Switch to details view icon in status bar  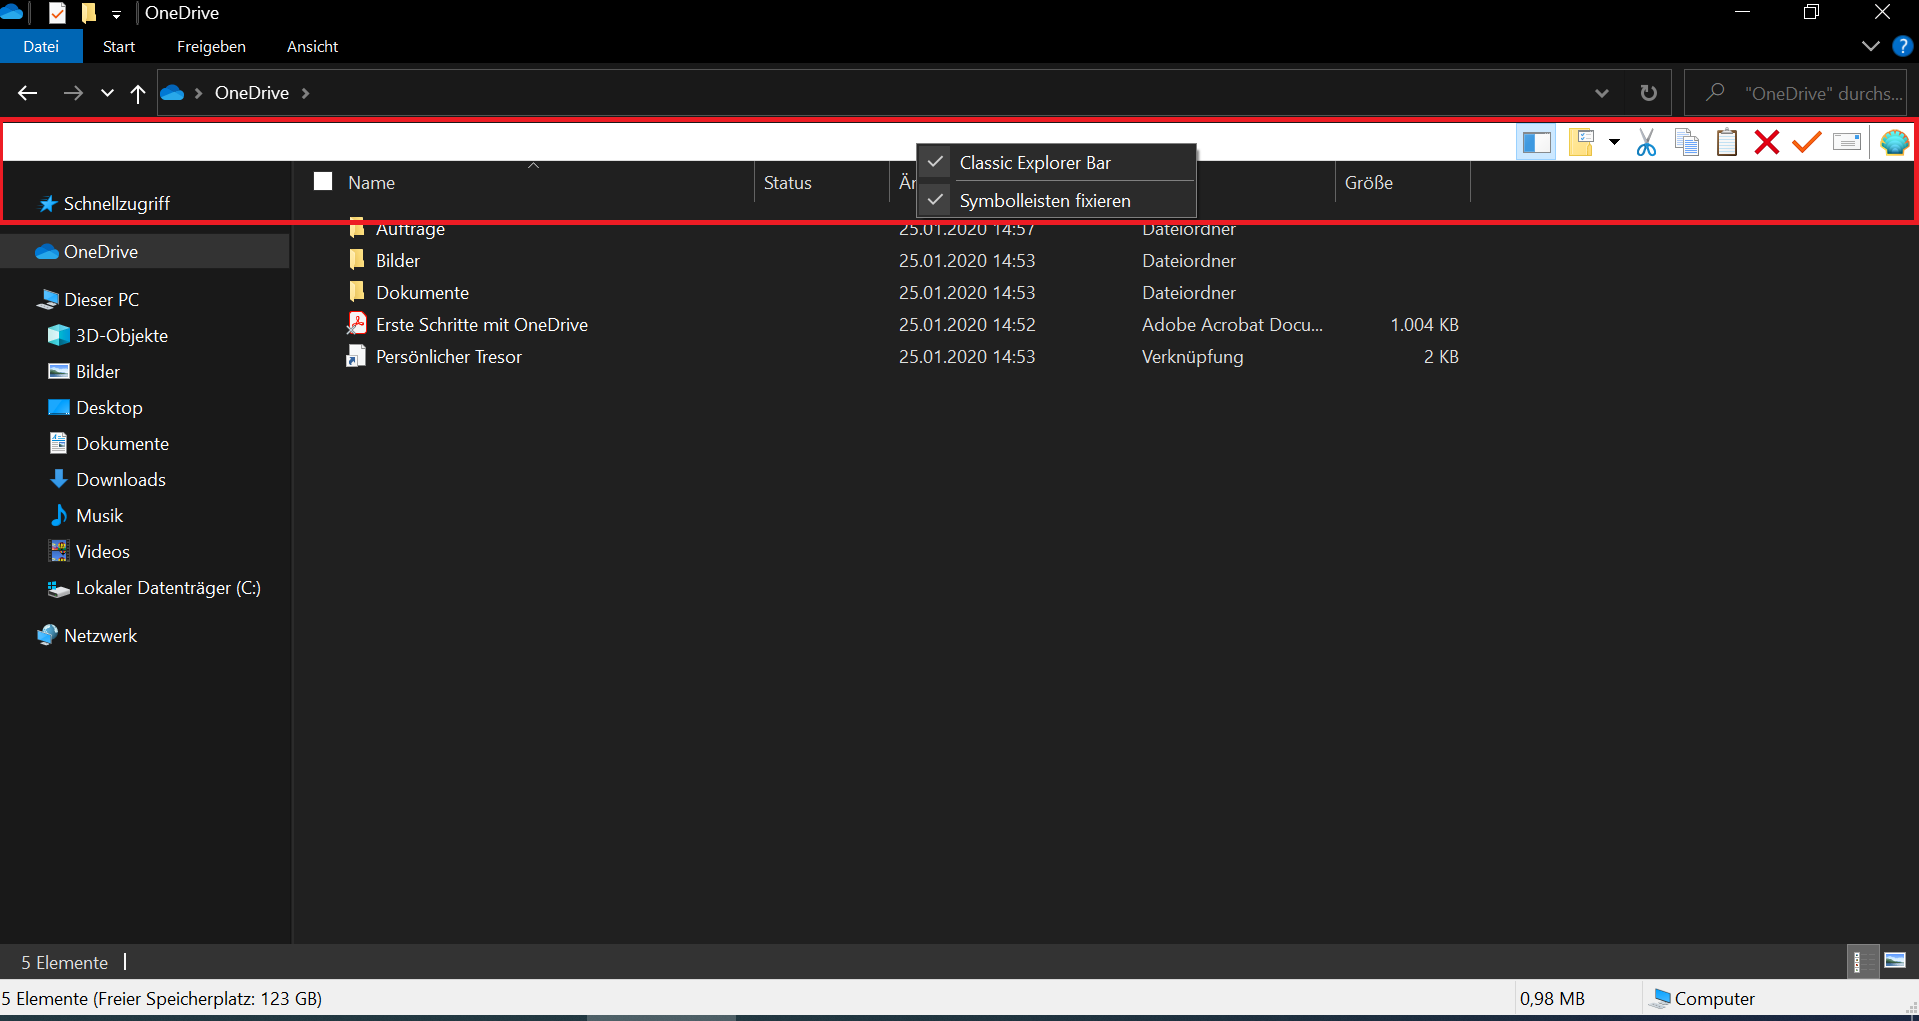(x=1862, y=961)
